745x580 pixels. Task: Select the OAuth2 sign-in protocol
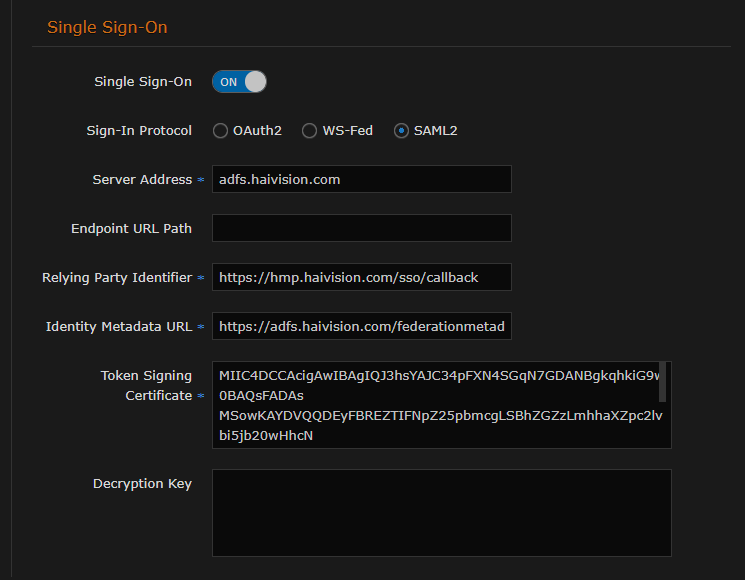click(x=220, y=131)
